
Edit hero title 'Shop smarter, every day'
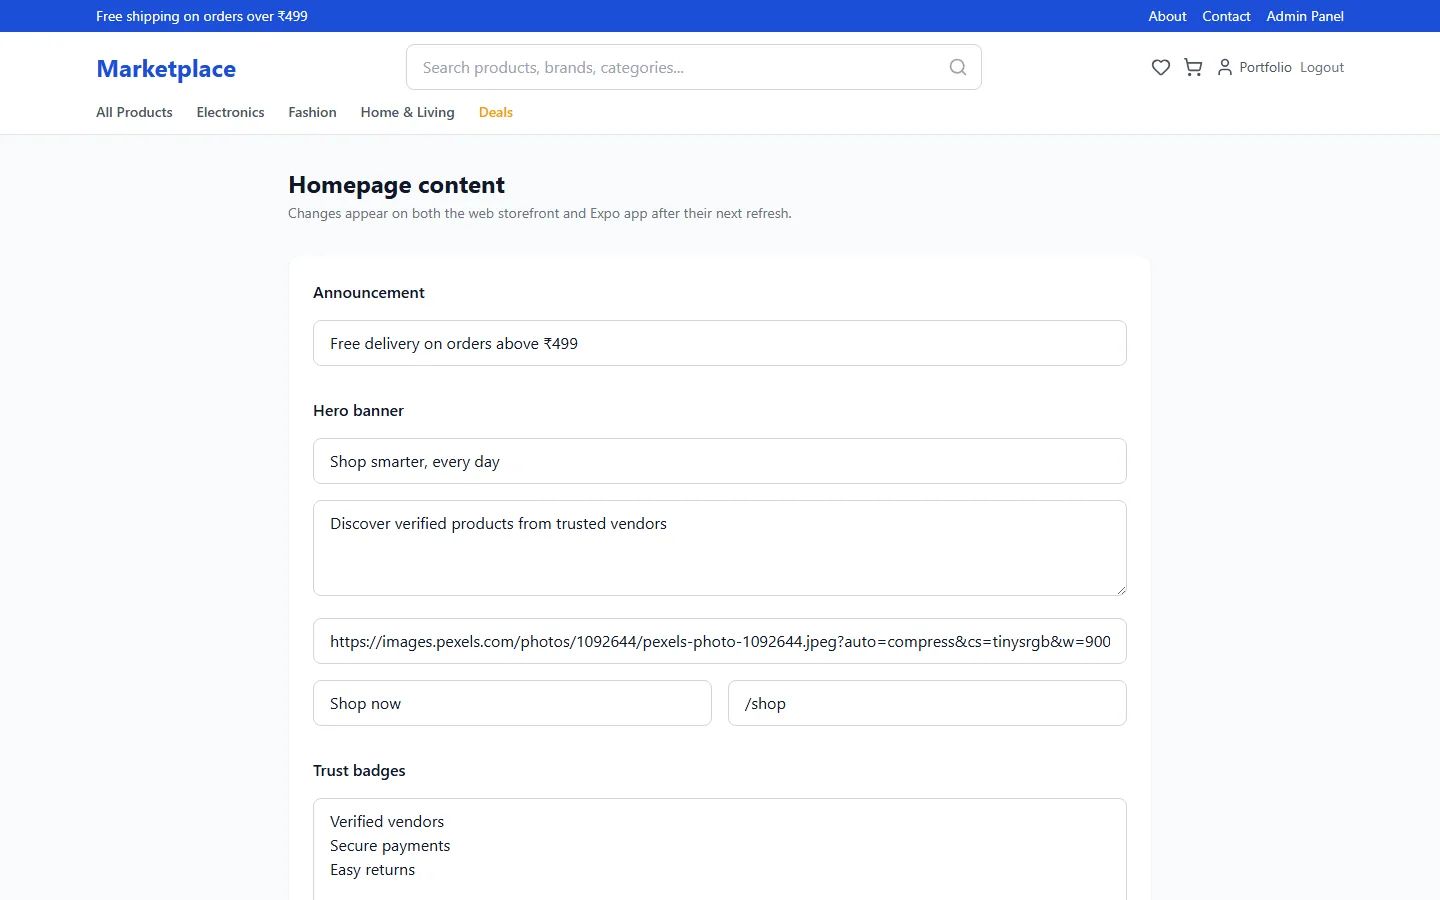click(x=720, y=461)
